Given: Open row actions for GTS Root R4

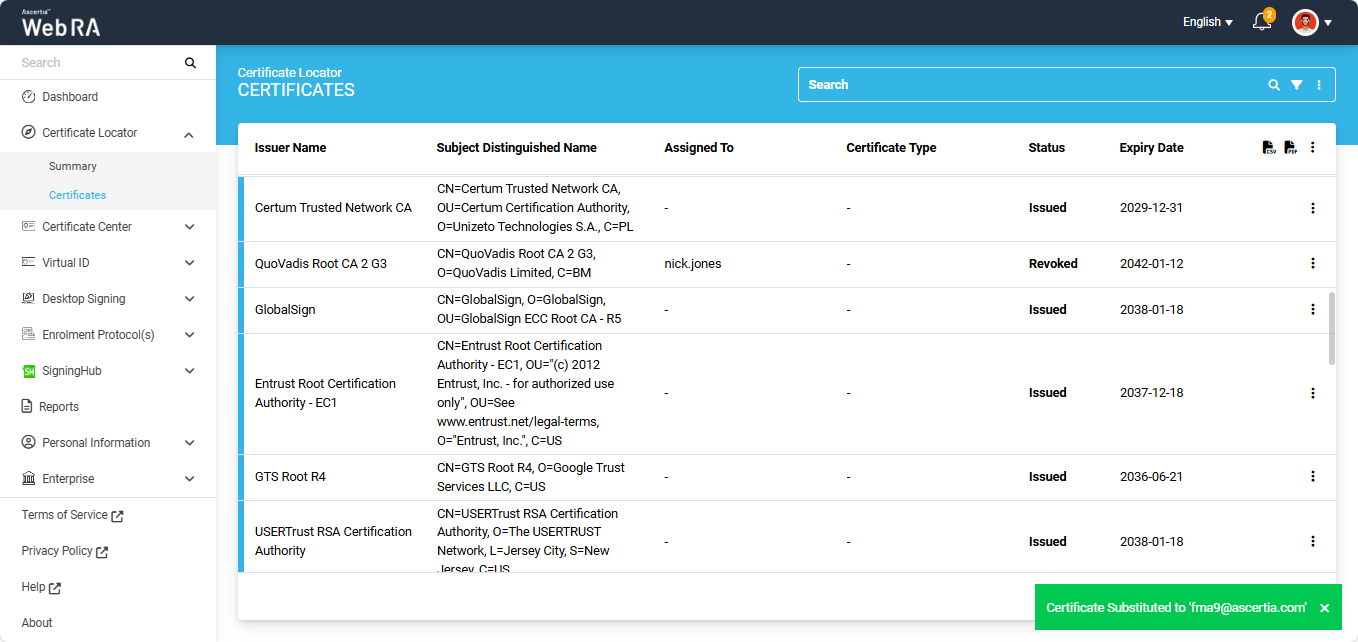Looking at the screenshot, I should 1313,477.
